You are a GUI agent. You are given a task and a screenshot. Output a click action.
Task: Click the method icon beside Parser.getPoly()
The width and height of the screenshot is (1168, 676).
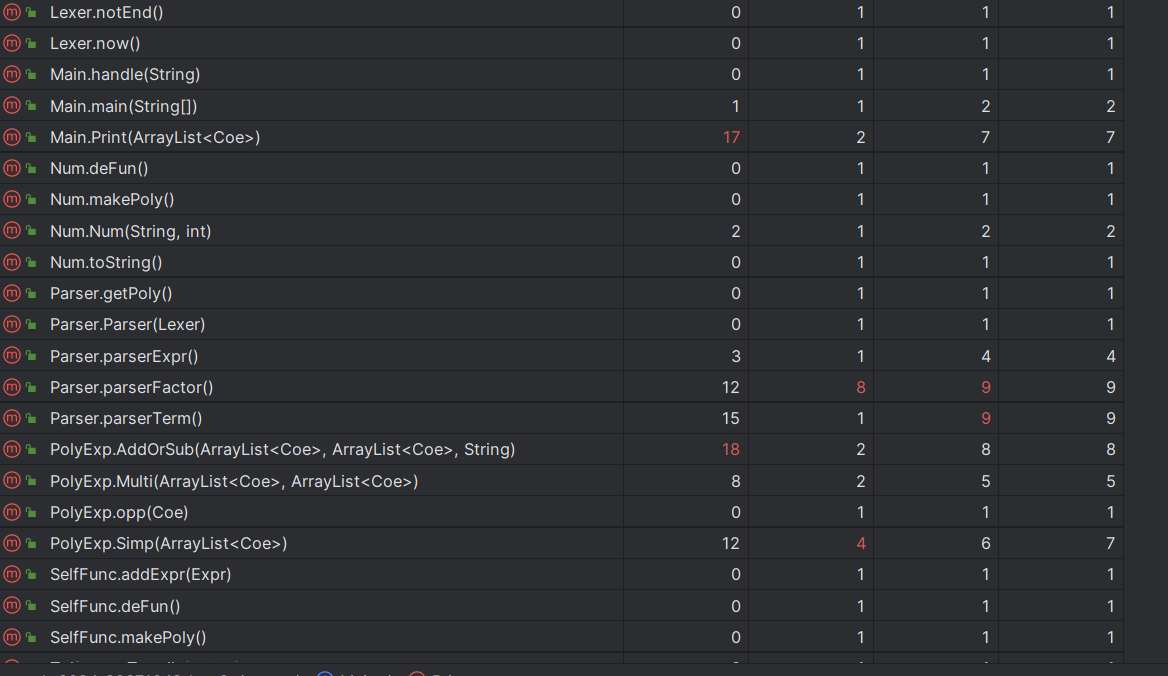click(12, 294)
